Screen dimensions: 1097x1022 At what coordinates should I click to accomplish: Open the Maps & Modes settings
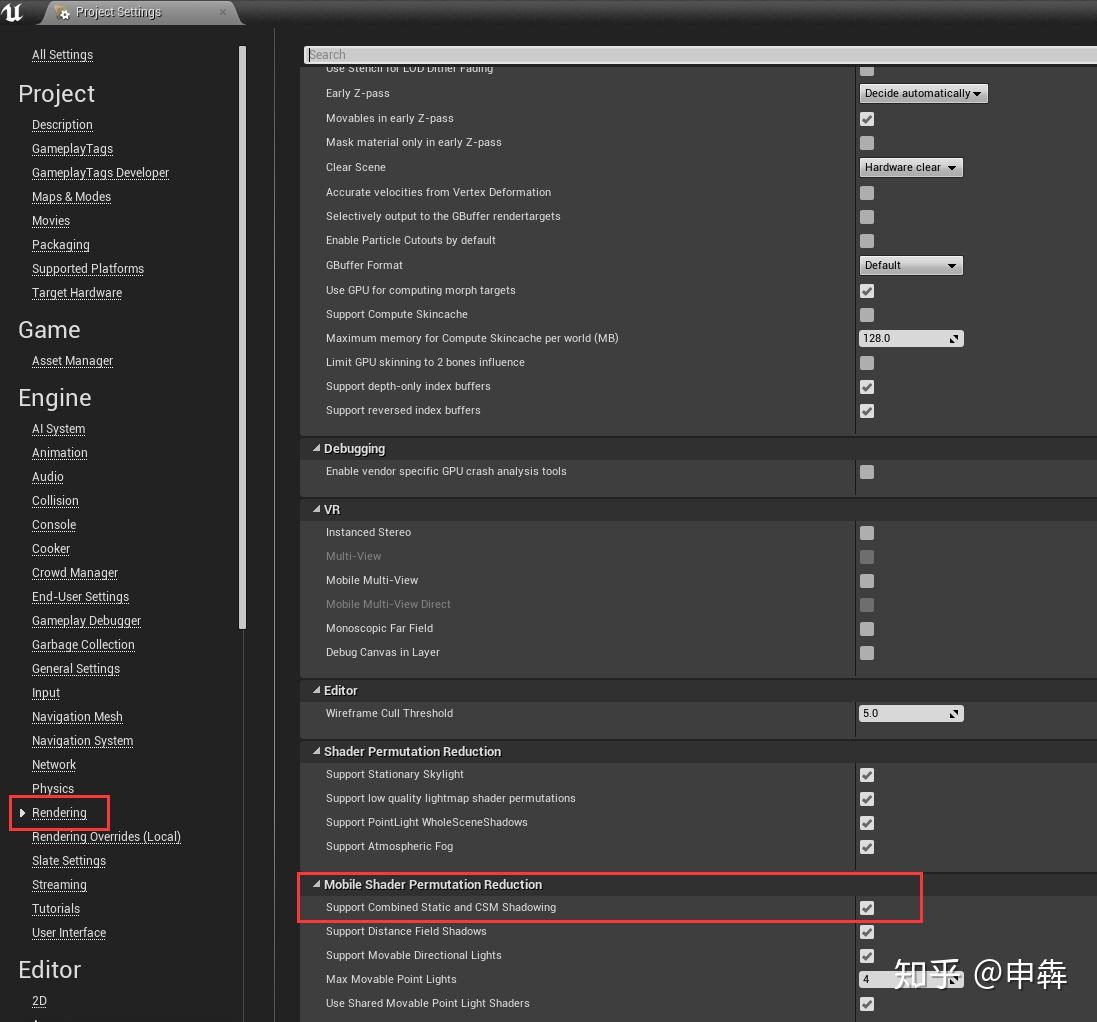pos(71,196)
